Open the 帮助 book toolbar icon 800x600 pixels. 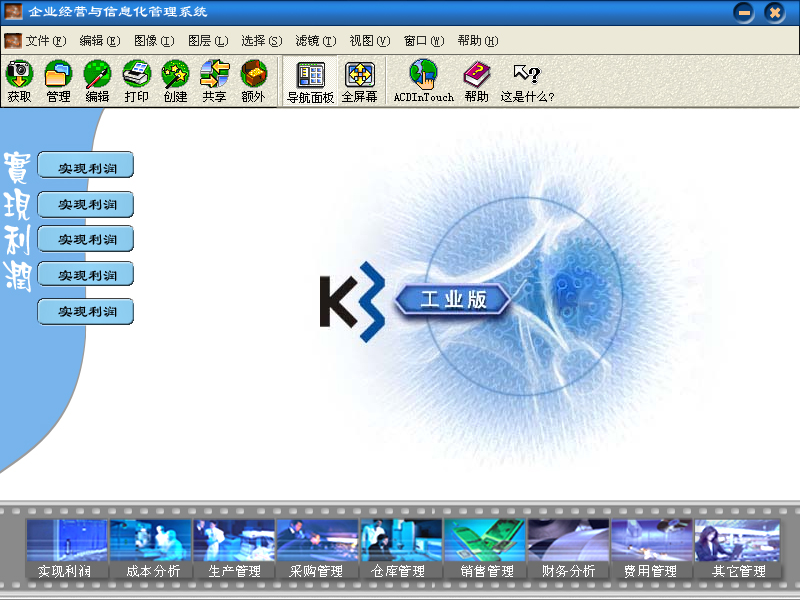(477, 81)
